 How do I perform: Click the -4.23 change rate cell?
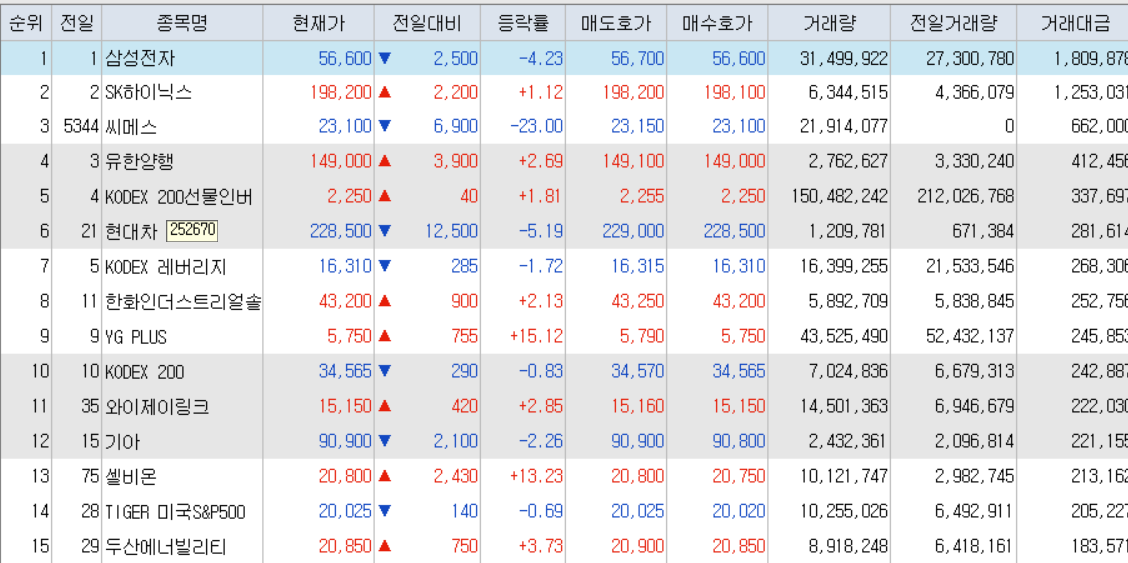click(540, 59)
